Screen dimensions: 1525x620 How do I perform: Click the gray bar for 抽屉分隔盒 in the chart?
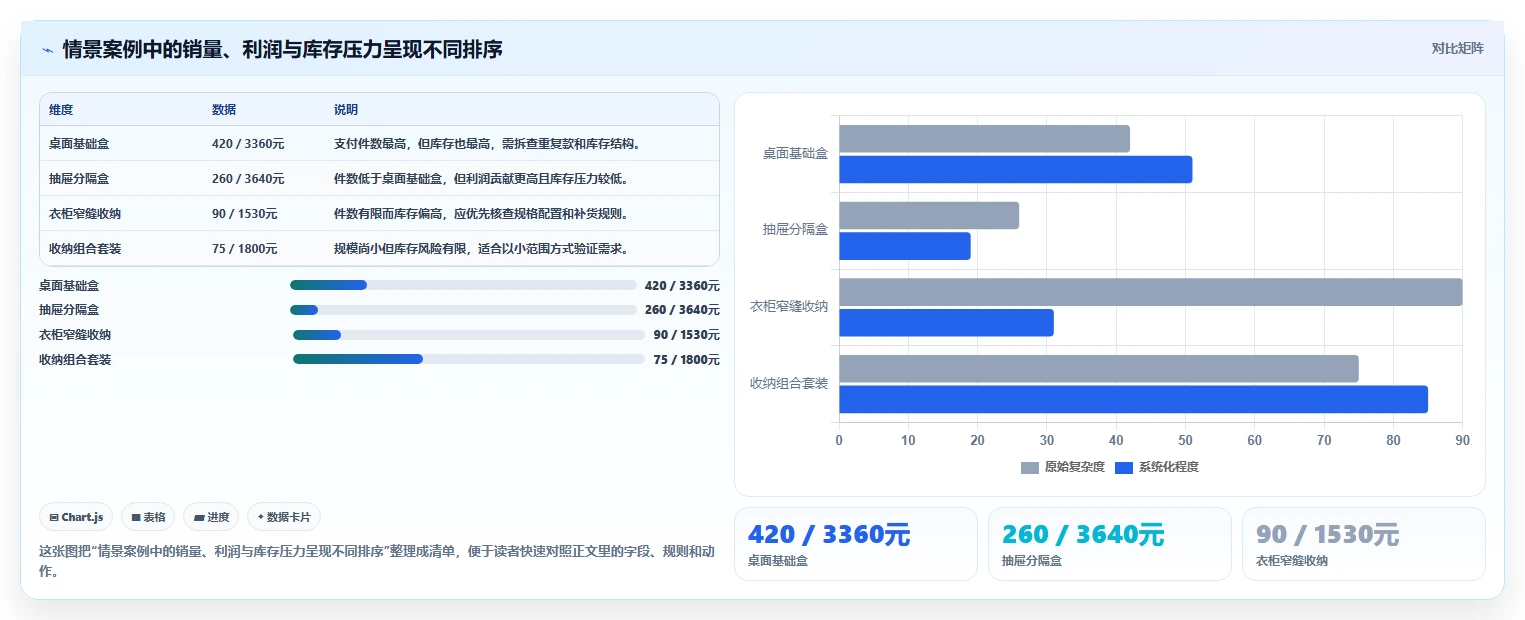(929, 215)
